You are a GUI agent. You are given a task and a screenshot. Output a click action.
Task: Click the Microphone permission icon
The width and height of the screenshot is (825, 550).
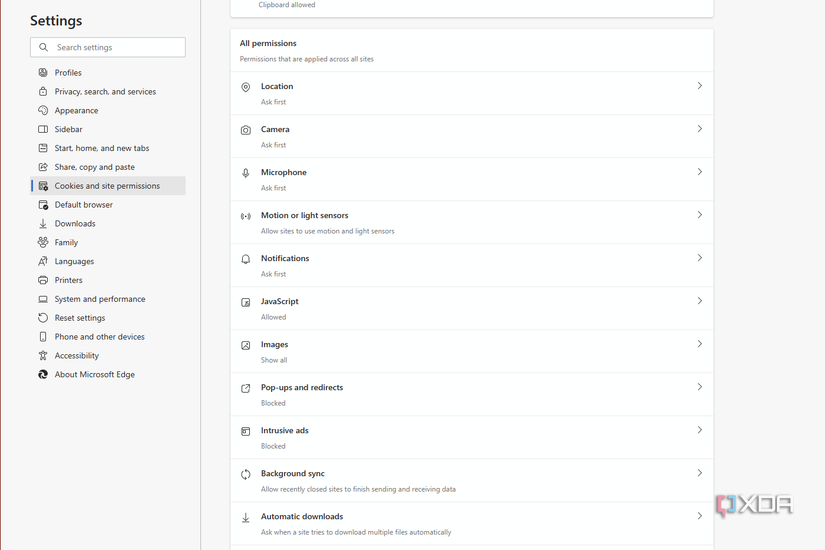pos(246,173)
